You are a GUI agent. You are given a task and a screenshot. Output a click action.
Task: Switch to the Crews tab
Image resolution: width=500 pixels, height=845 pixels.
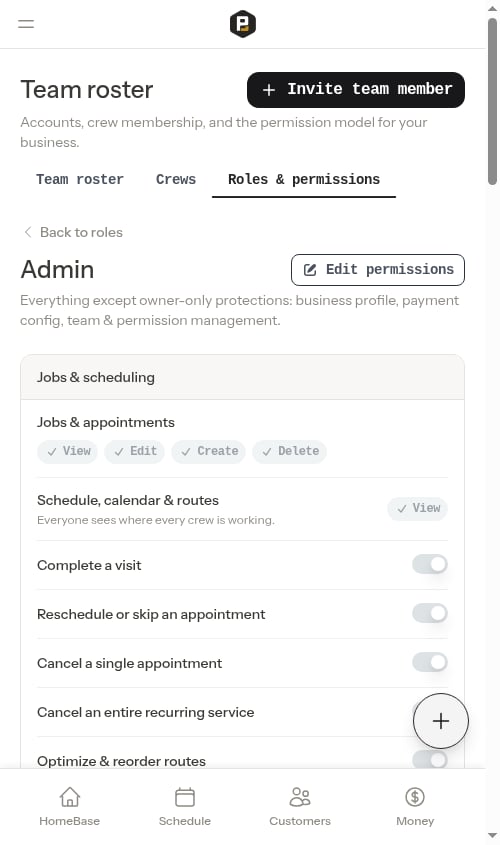click(x=176, y=179)
